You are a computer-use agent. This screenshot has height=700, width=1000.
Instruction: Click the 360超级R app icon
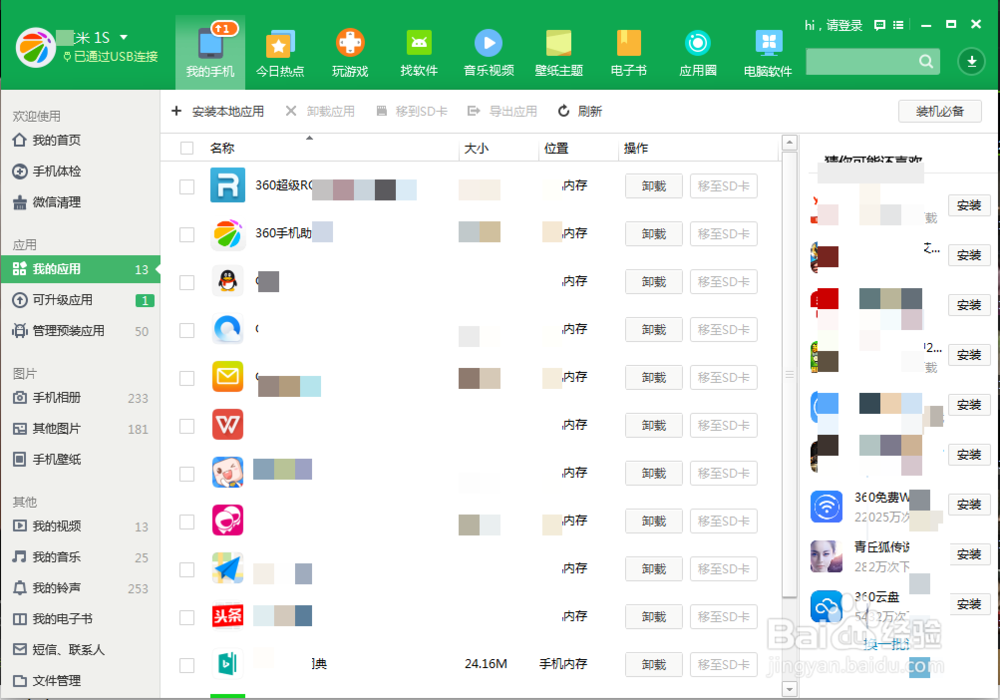pos(228,185)
